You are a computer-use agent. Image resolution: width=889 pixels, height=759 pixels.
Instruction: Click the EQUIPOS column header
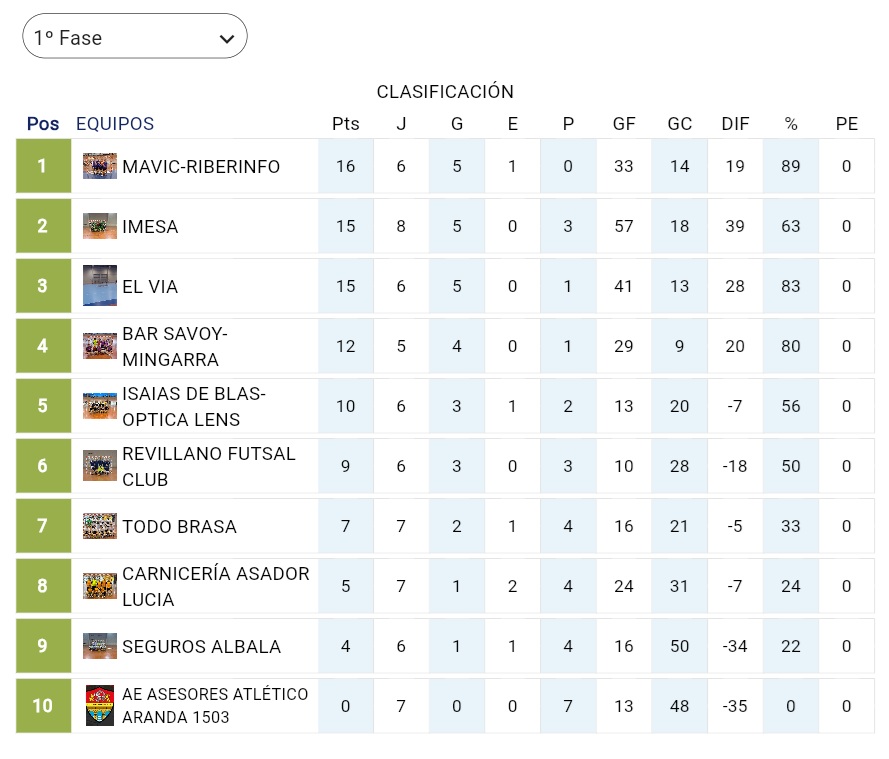[x=115, y=124]
